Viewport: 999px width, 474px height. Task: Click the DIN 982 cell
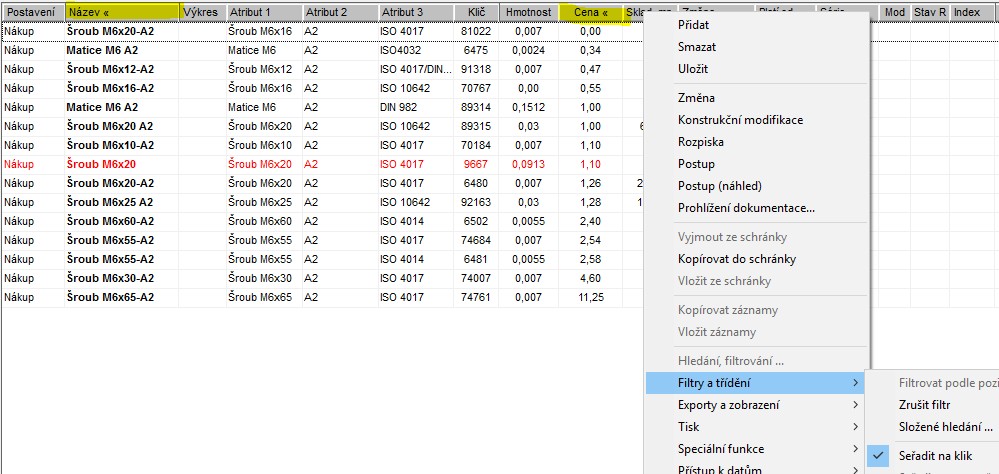[x=416, y=107]
